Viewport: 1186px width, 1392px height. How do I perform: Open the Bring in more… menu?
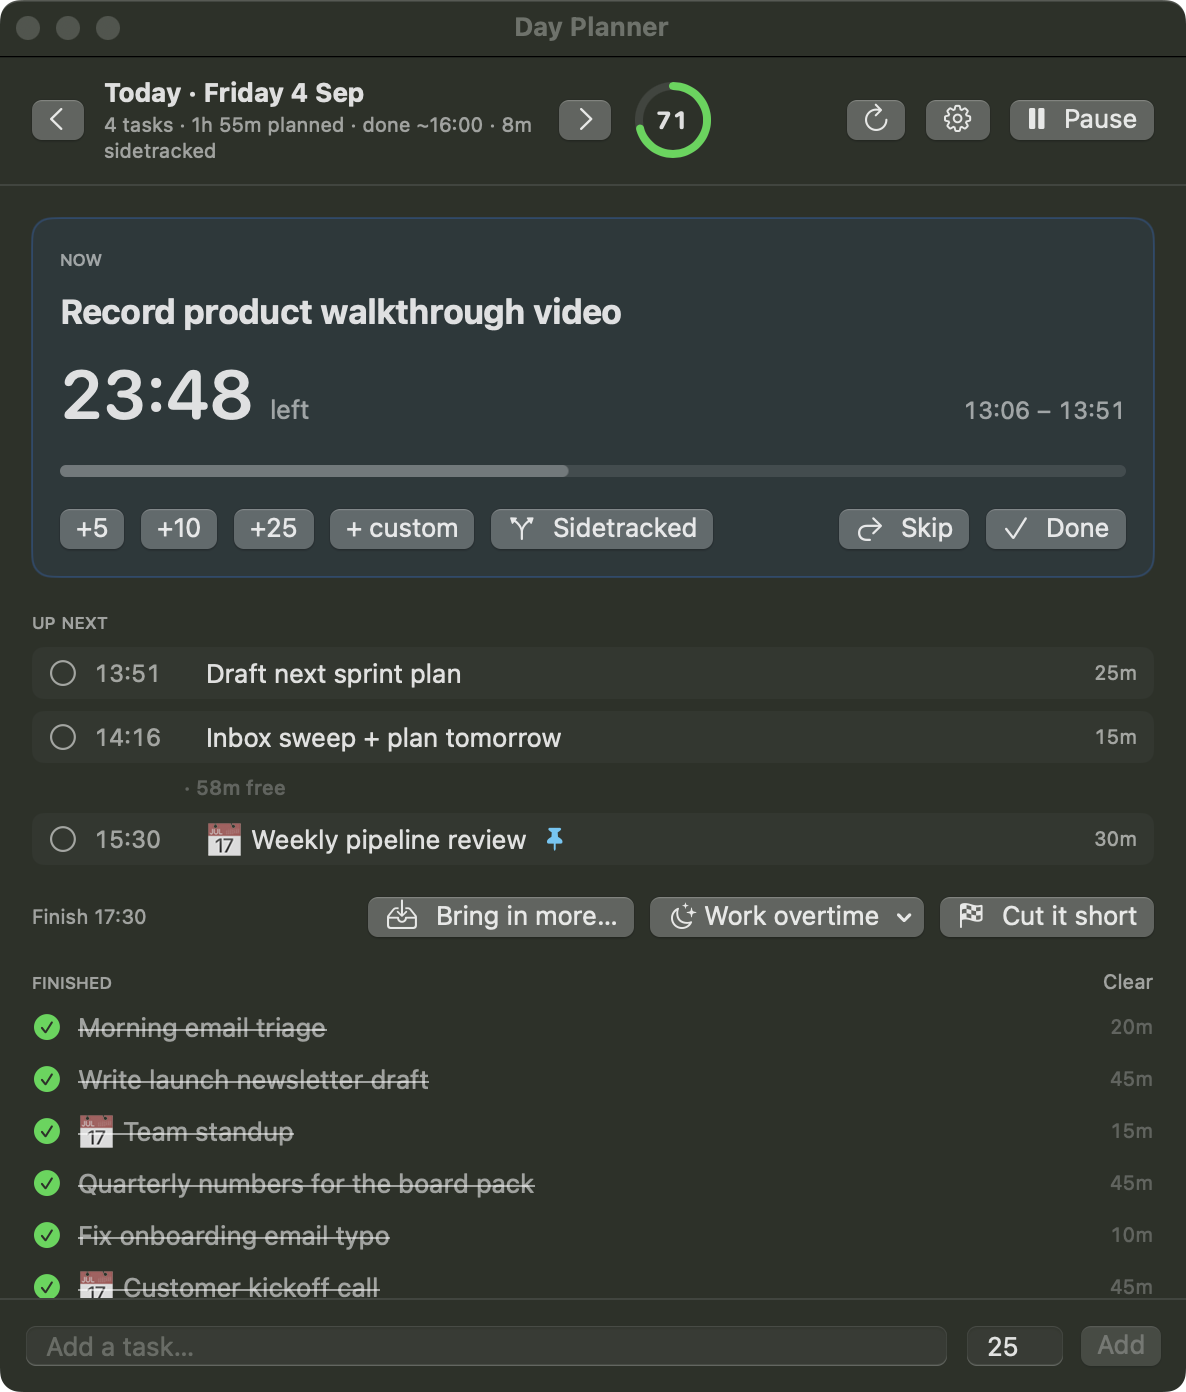click(x=501, y=917)
